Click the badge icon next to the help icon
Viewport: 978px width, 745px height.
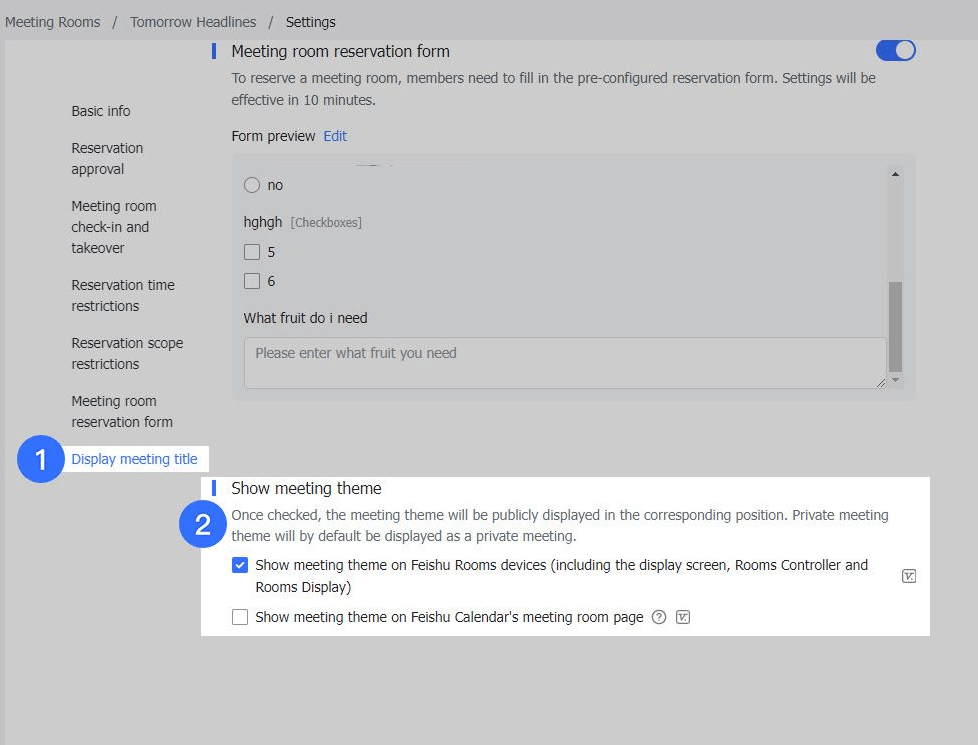683,617
